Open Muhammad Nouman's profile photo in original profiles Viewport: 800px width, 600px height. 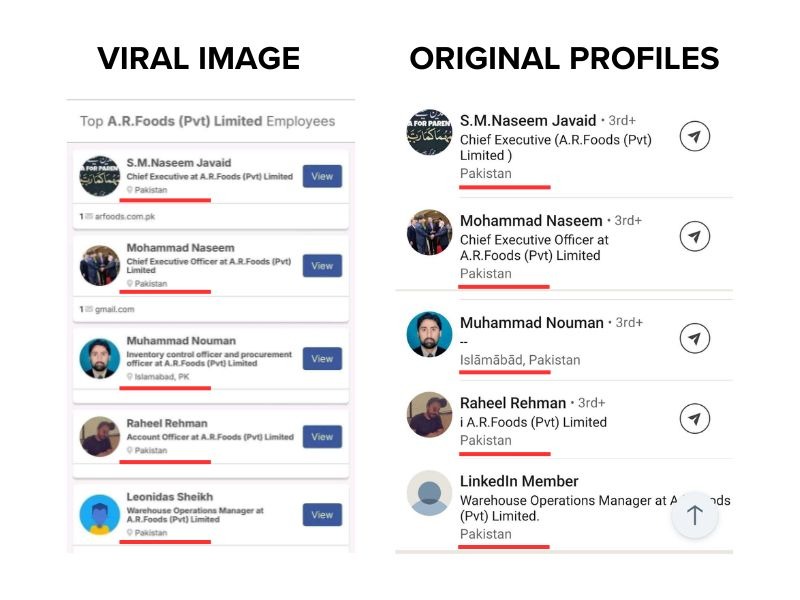(x=430, y=334)
